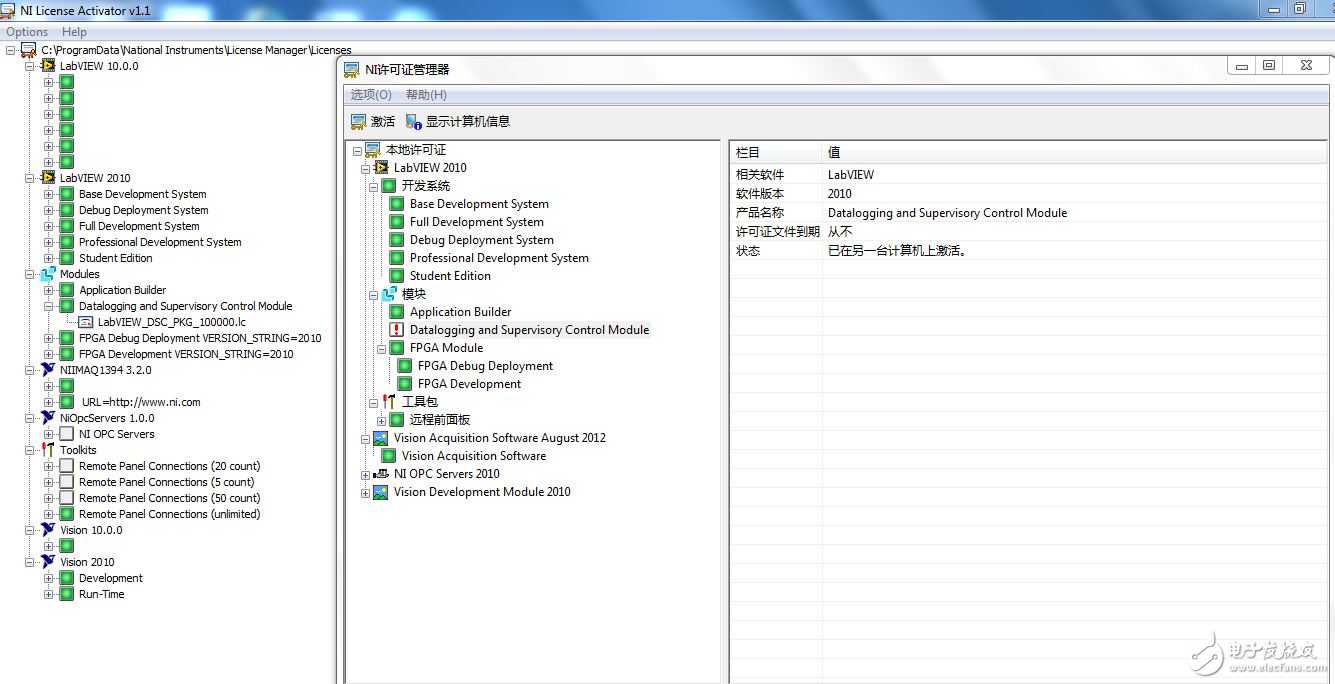Select Vision Acquisition Software tree item
The height and width of the screenshot is (684, 1335).
474,456
